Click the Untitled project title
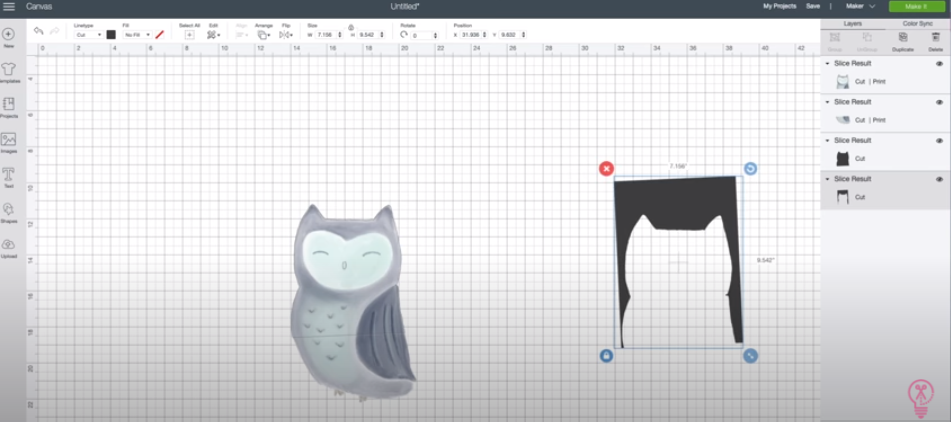 click(x=406, y=6)
